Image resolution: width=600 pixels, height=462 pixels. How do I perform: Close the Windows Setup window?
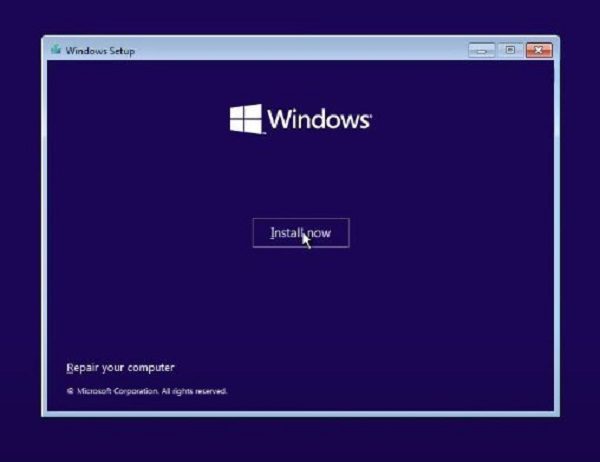point(538,50)
